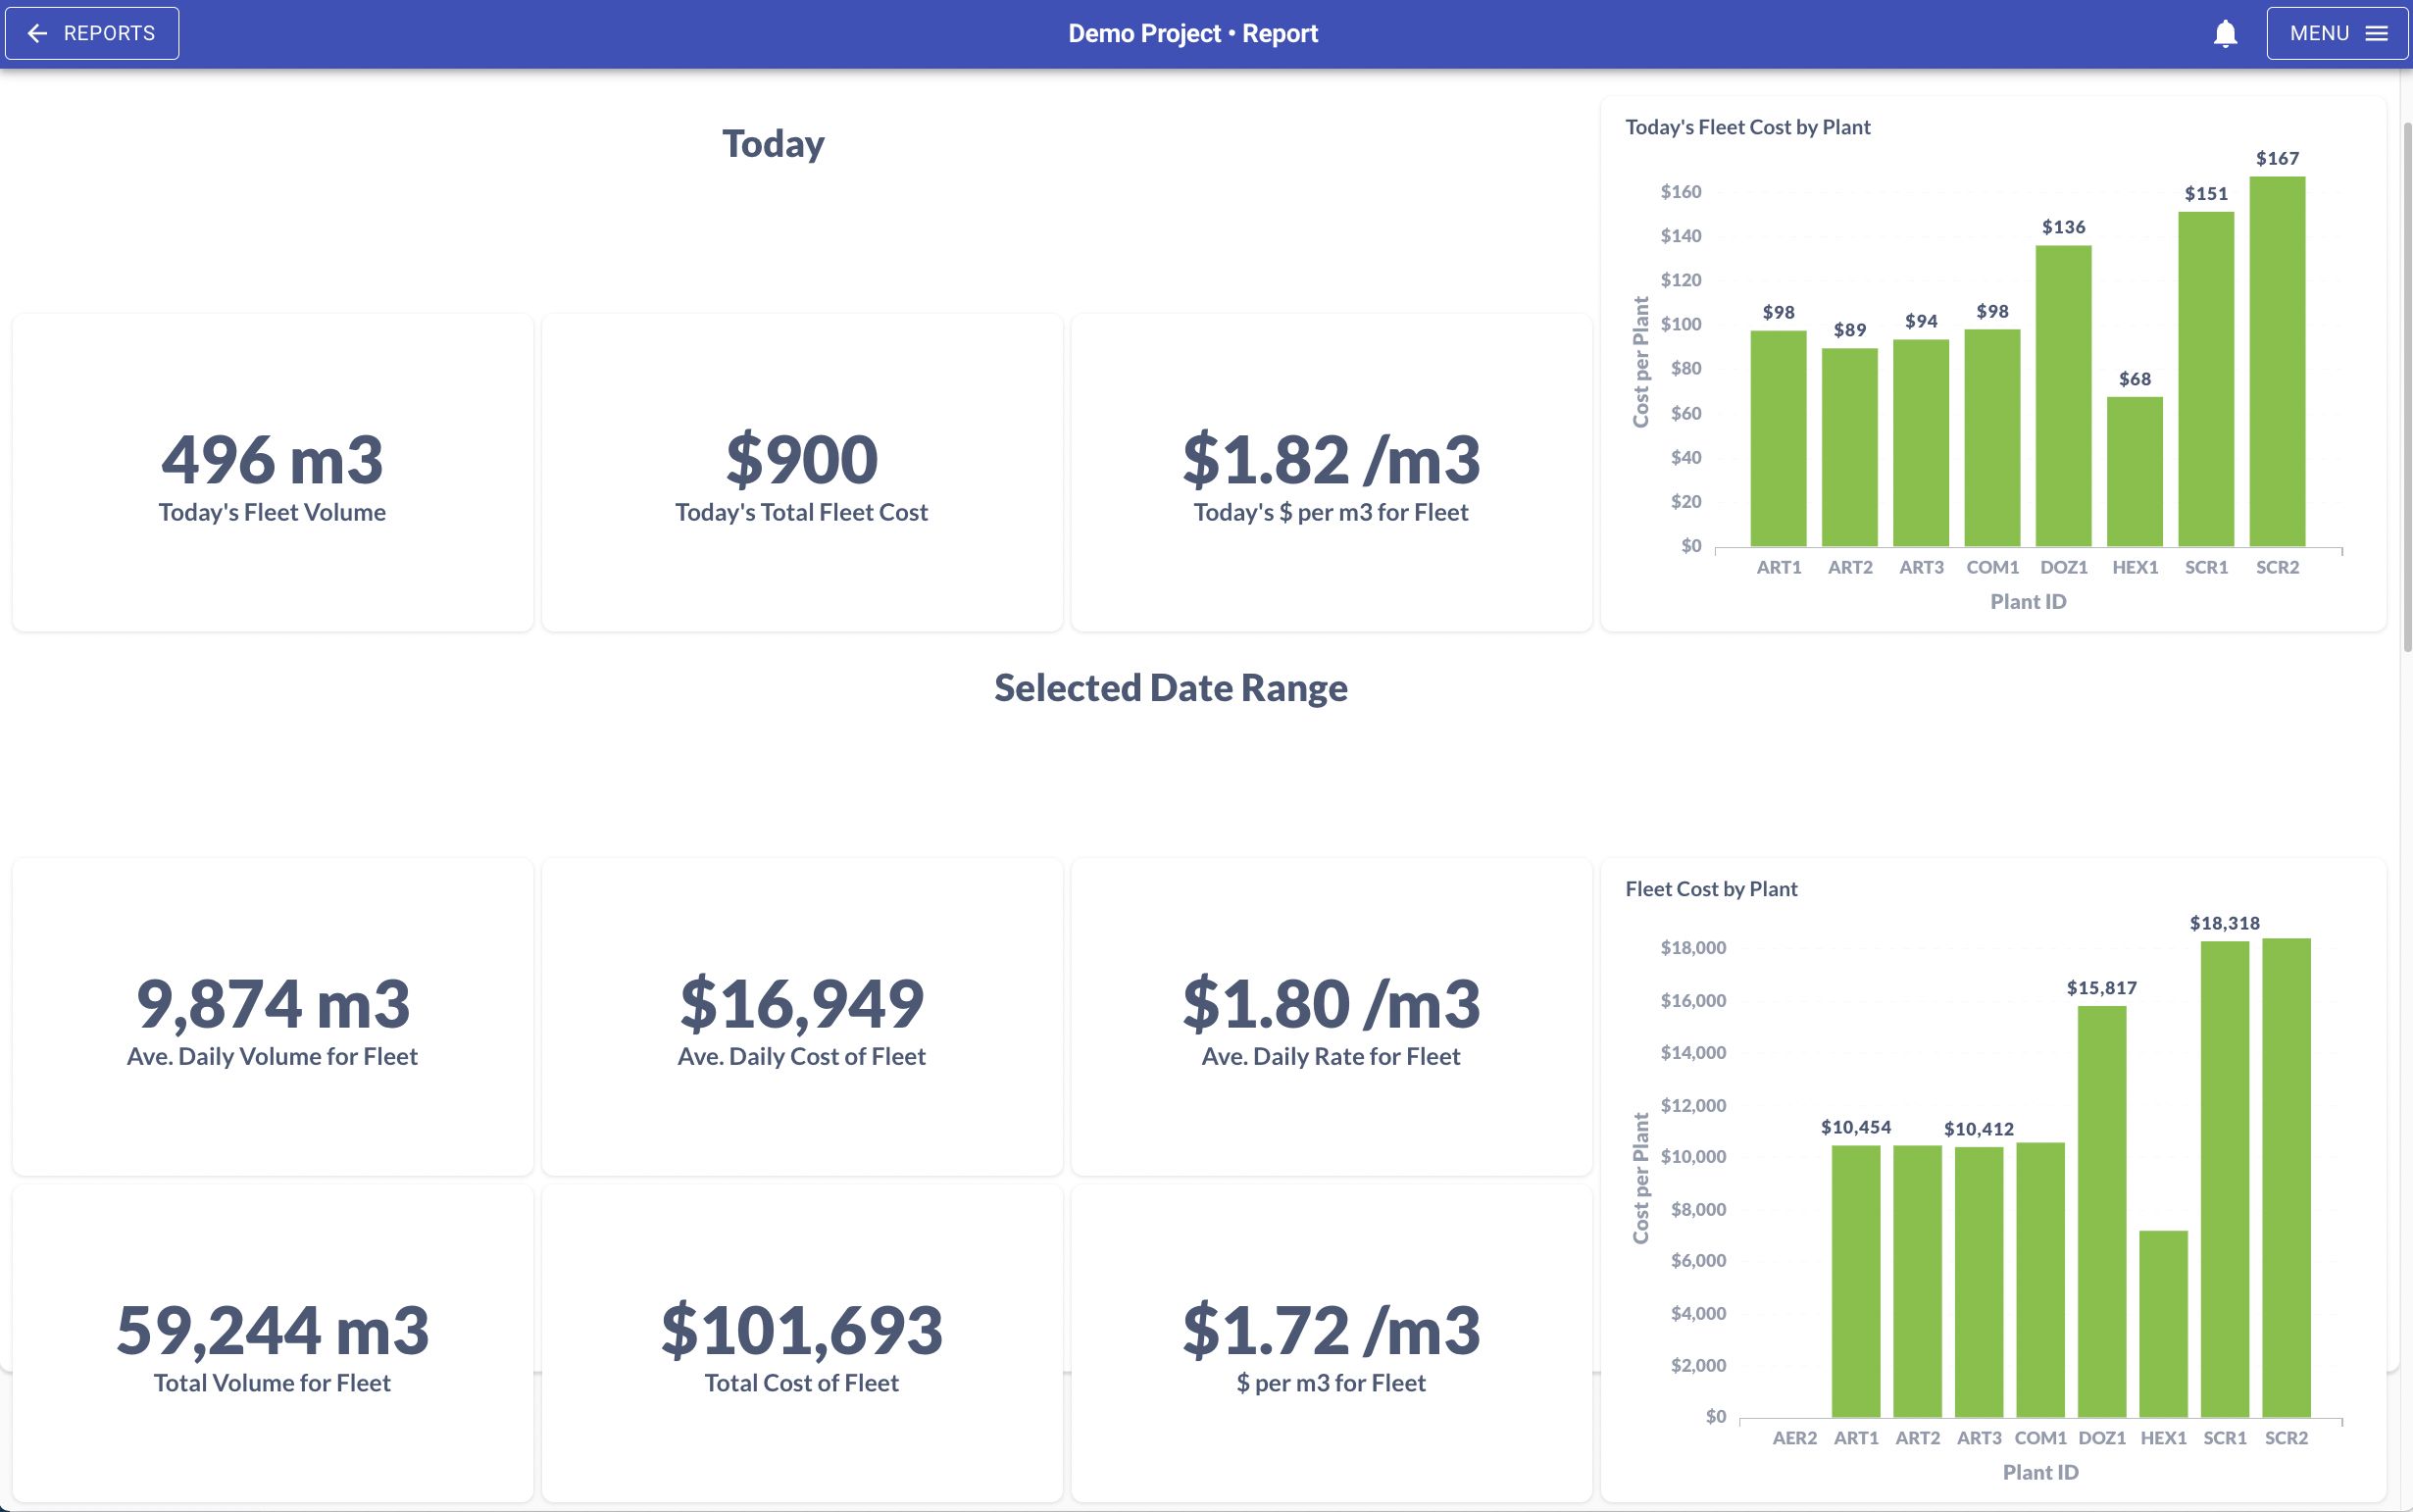2413x1512 pixels.
Task: Click the 'Ave. Daily Volume for Fleet' caption
Action: [x=272, y=1057]
